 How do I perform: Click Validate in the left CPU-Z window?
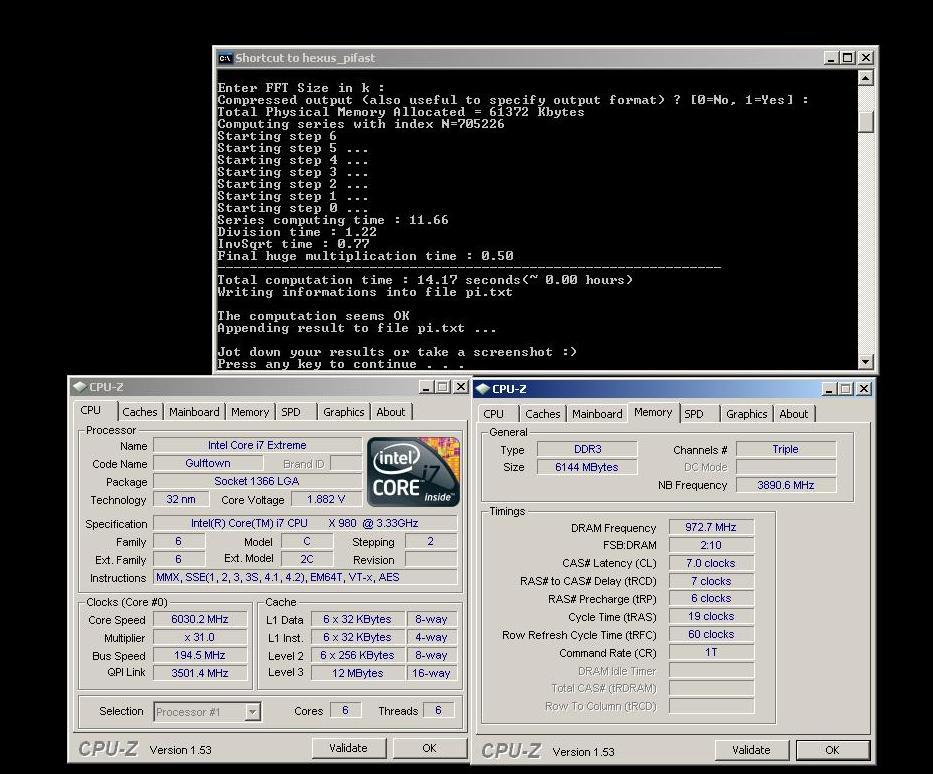tap(349, 748)
